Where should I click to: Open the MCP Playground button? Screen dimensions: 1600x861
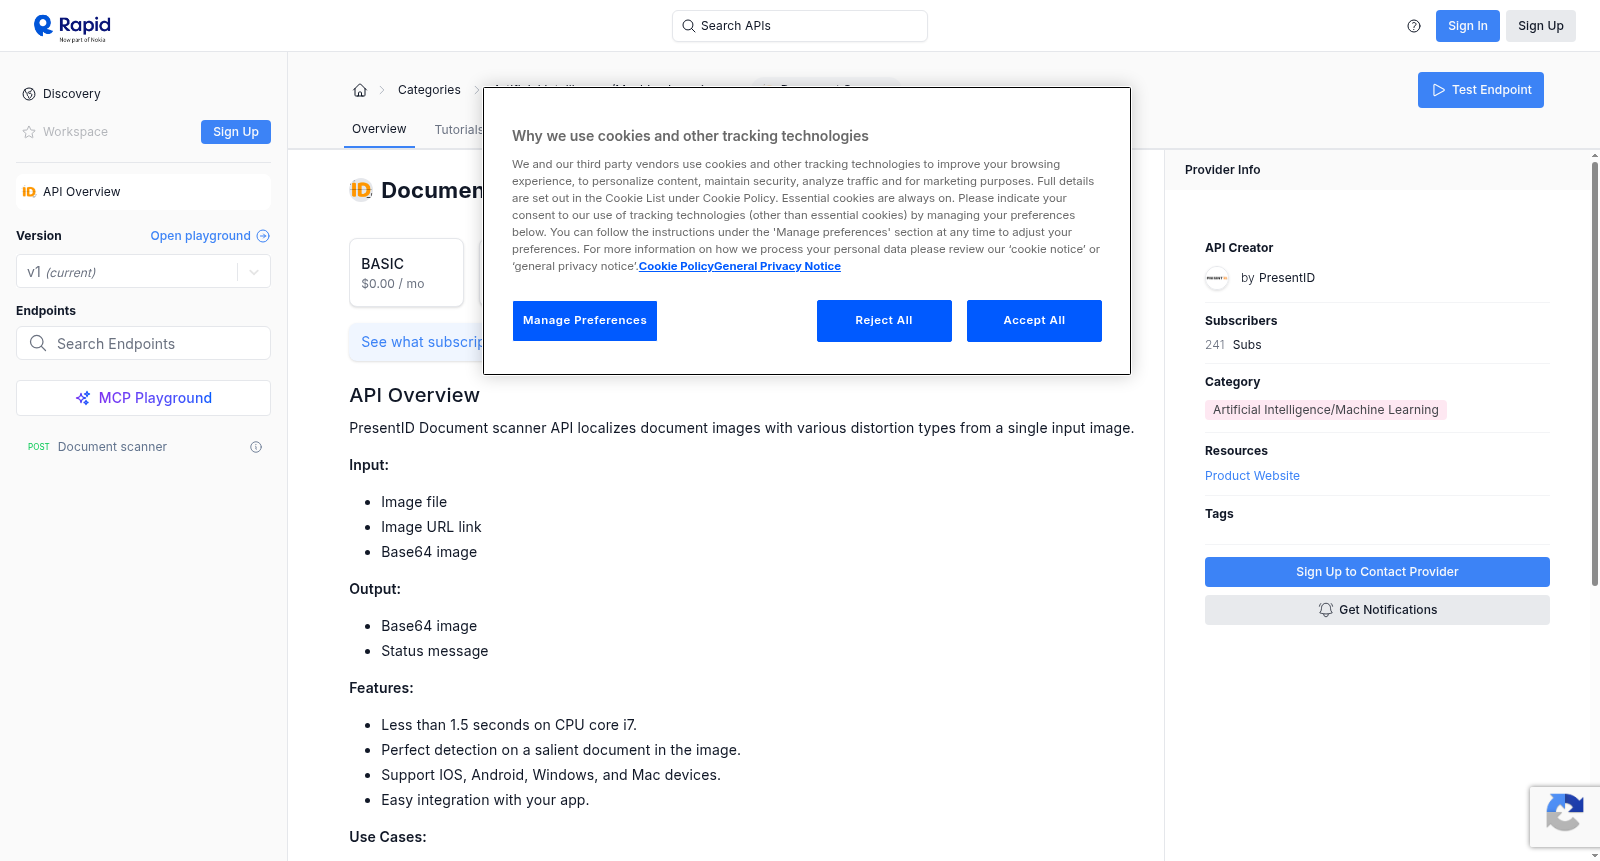pyautogui.click(x=143, y=398)
